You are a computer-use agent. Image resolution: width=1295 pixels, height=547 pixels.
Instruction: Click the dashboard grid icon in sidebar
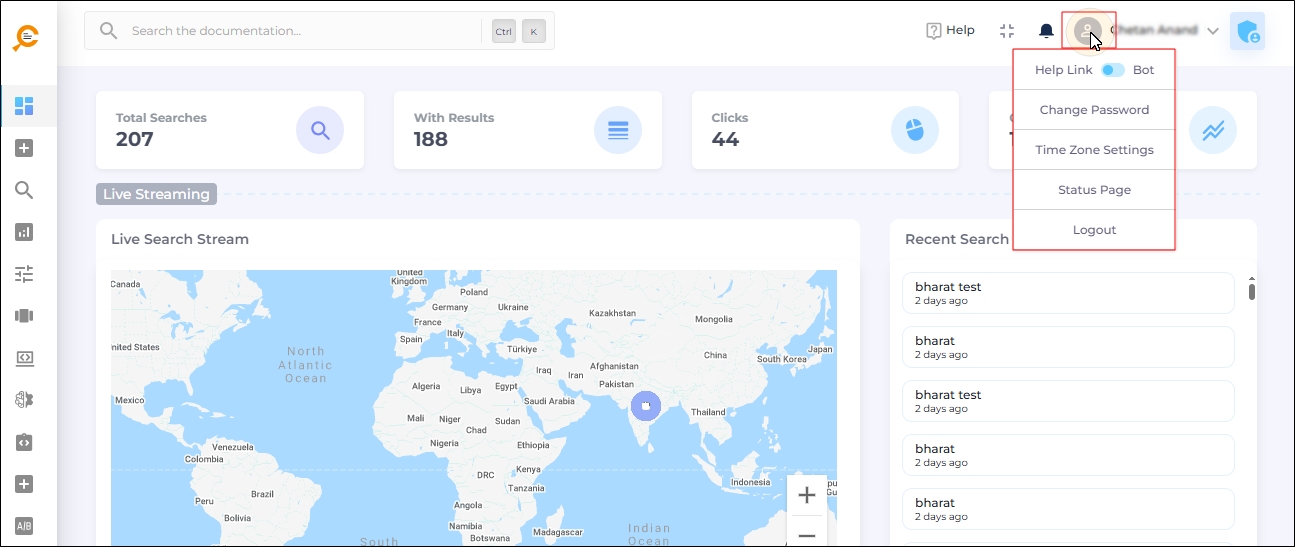click(25, 106)
